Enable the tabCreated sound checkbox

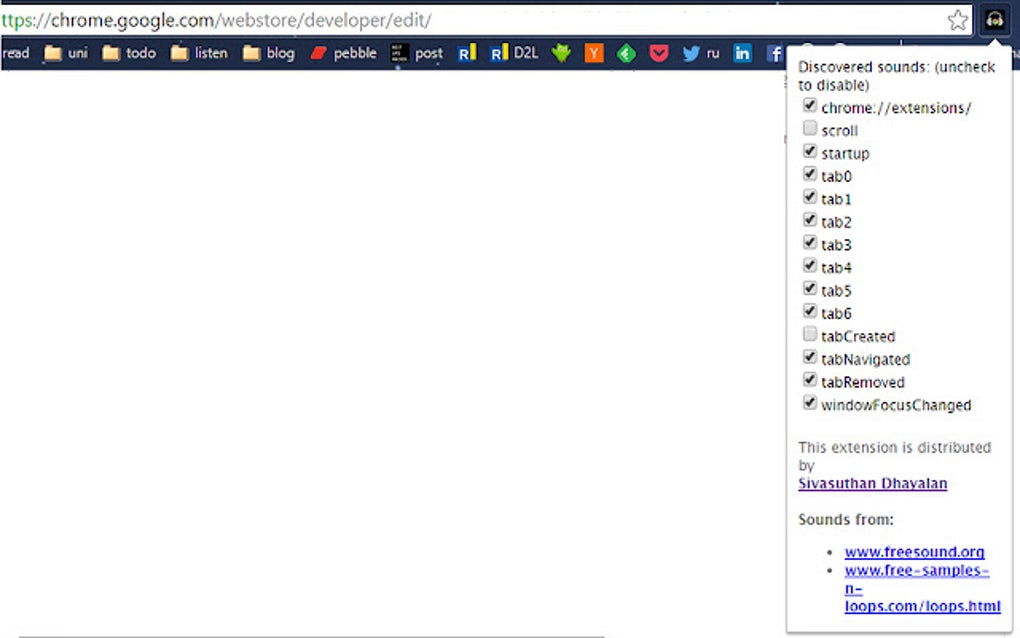coord(809,333)
